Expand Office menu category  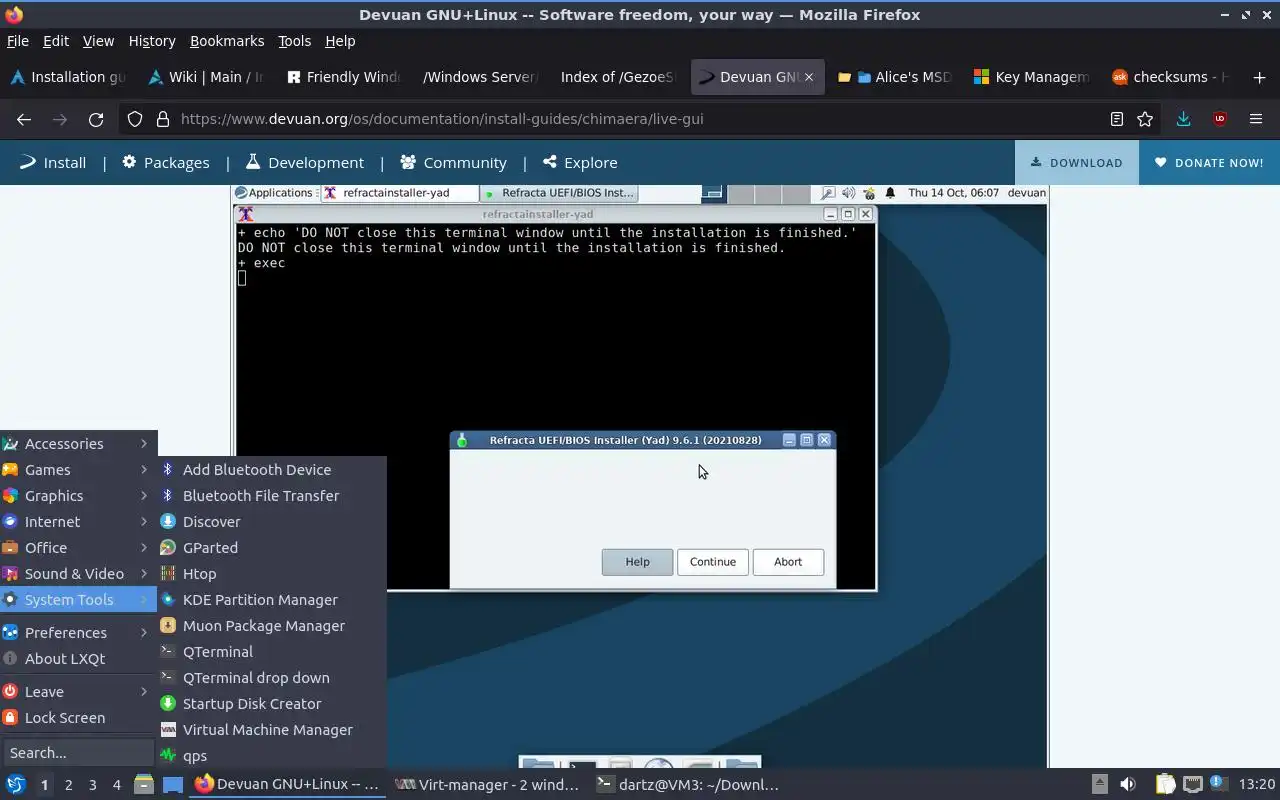point(78,547)
